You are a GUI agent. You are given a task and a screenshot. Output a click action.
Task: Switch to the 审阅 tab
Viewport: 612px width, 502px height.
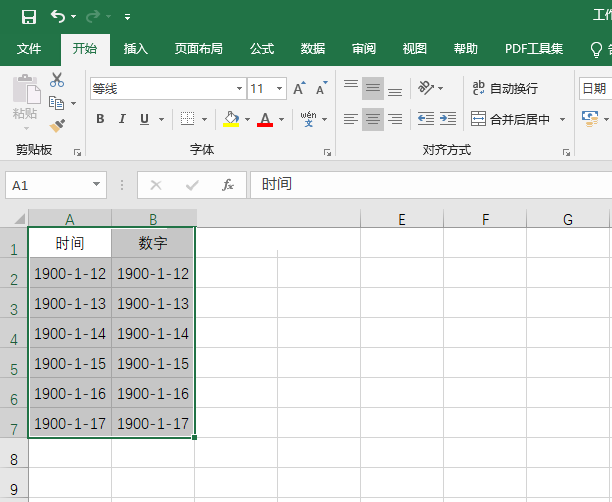point(364,48)
